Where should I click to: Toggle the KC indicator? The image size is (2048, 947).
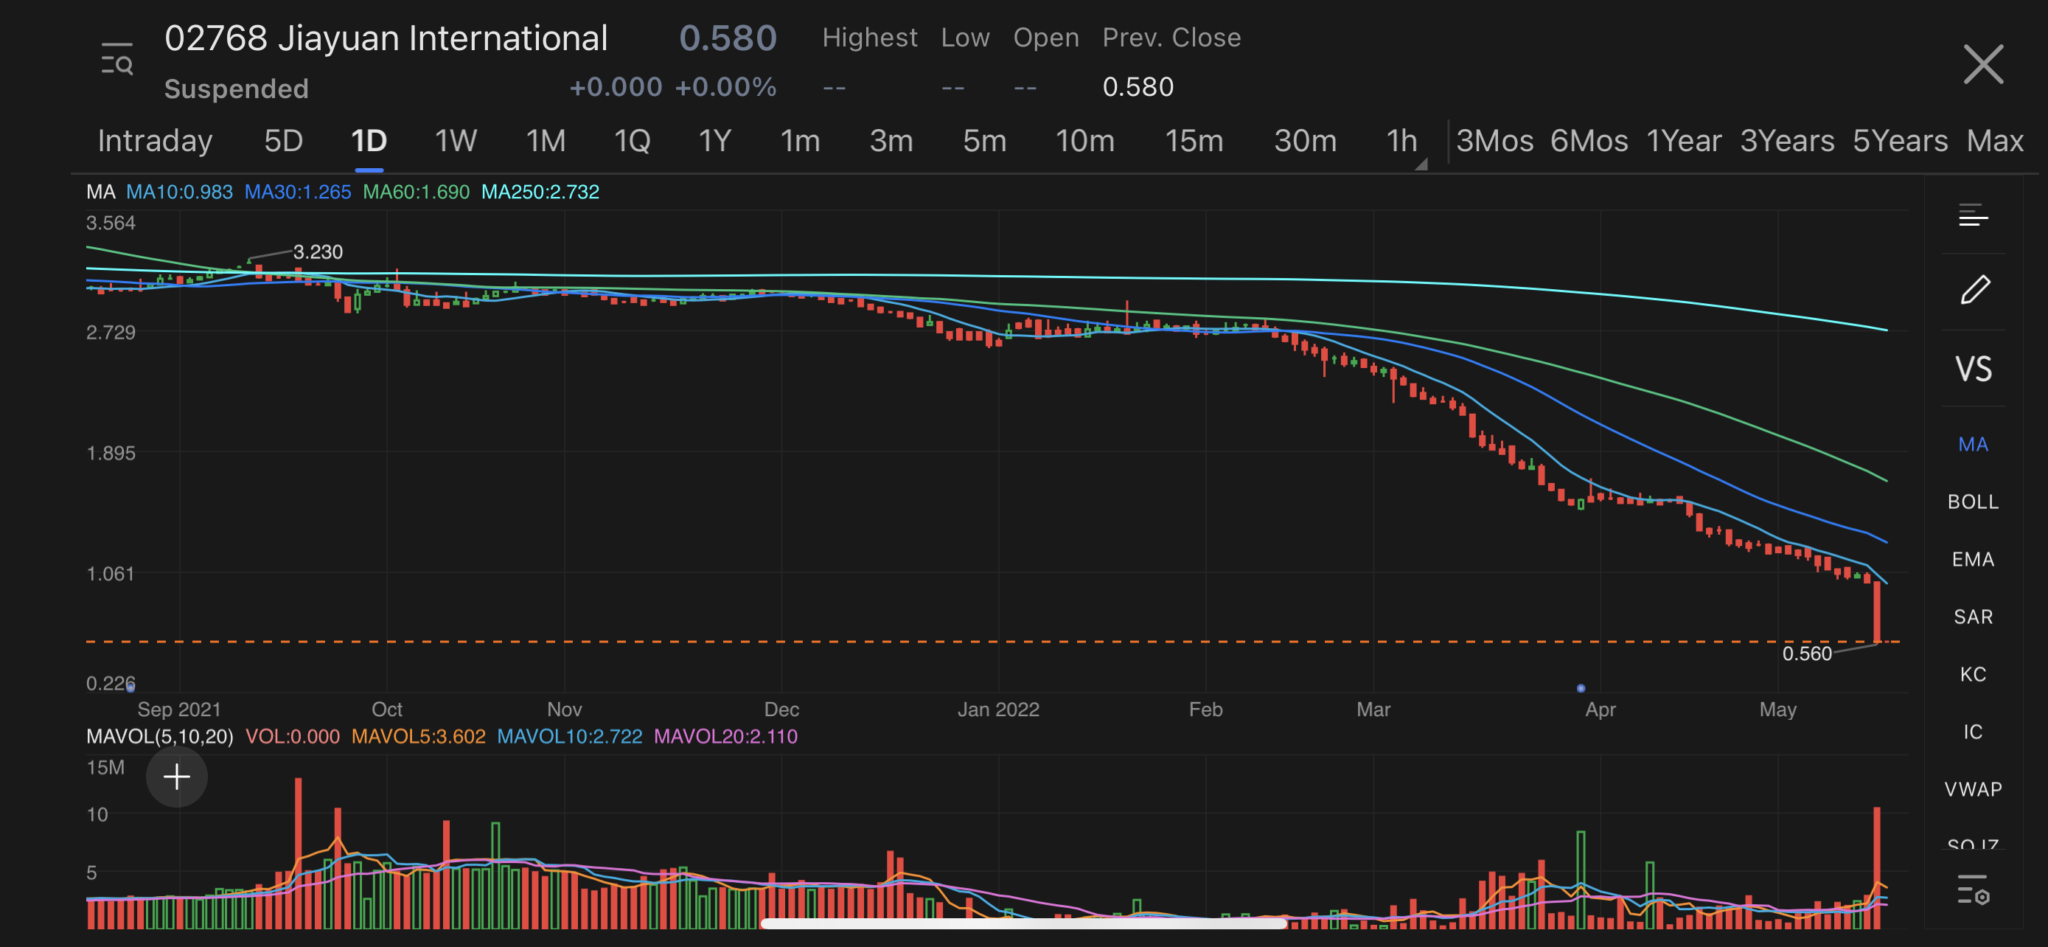tap(1973, 674)
